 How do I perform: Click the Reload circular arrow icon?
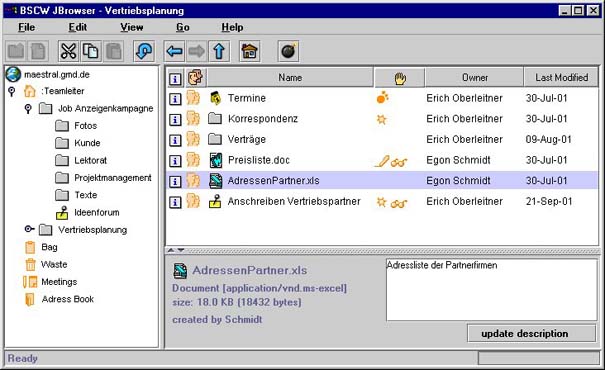(x=144, y=51)
